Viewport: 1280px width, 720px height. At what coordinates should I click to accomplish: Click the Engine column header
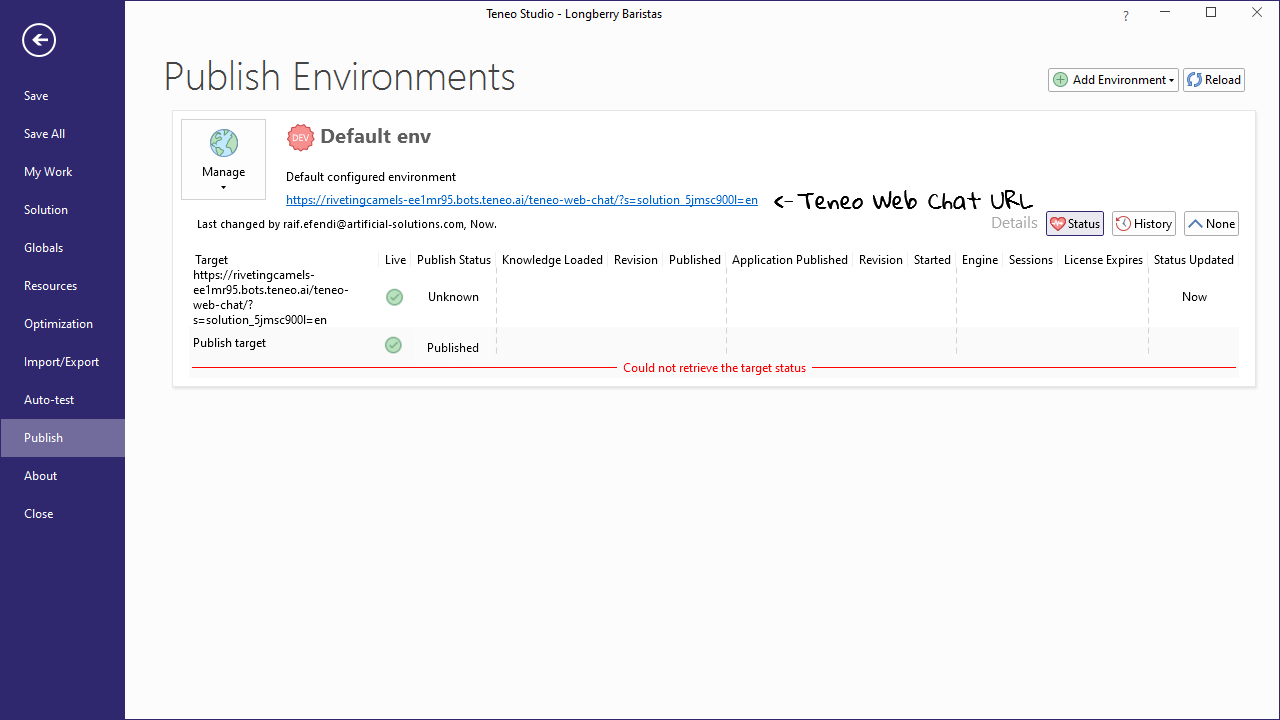coord(980,260)
